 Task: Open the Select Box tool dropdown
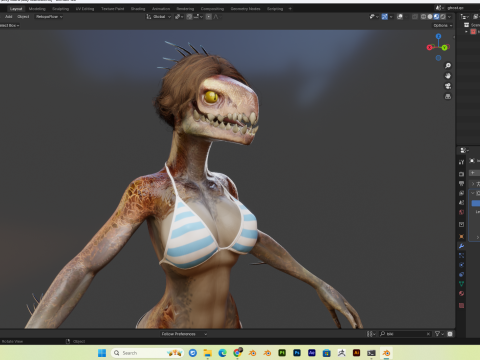pos(10,25)
